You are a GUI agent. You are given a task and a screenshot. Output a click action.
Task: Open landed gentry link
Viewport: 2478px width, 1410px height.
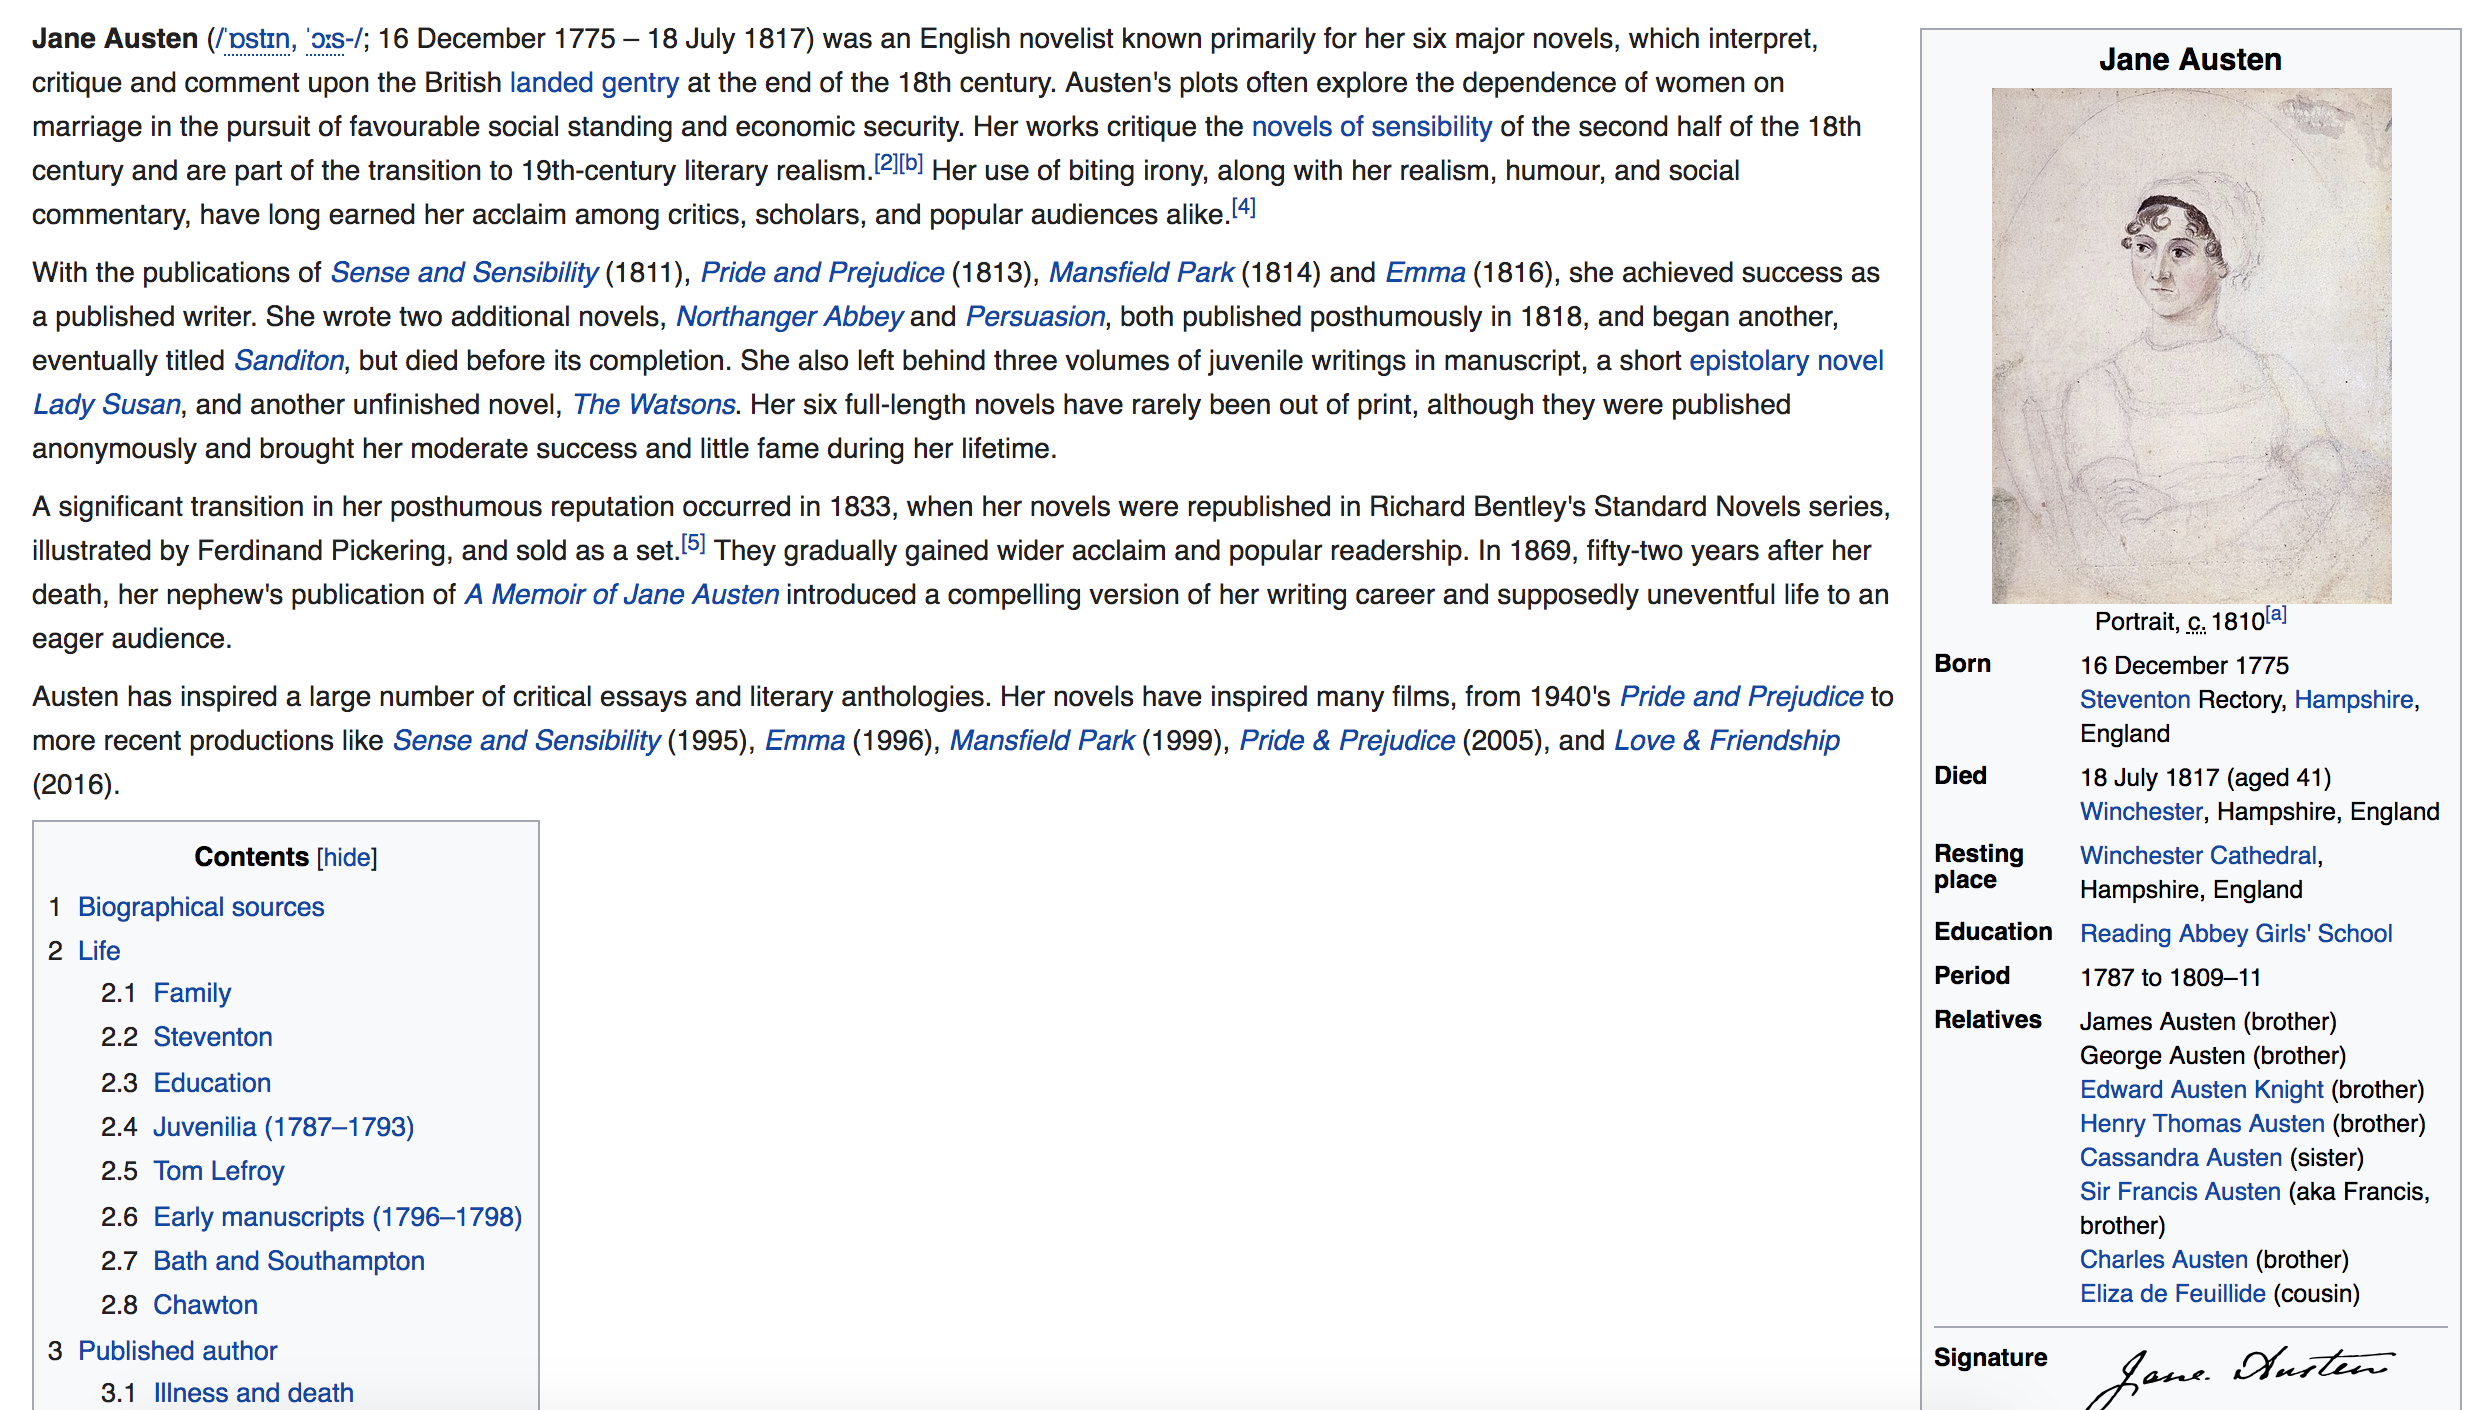[594, 83]
